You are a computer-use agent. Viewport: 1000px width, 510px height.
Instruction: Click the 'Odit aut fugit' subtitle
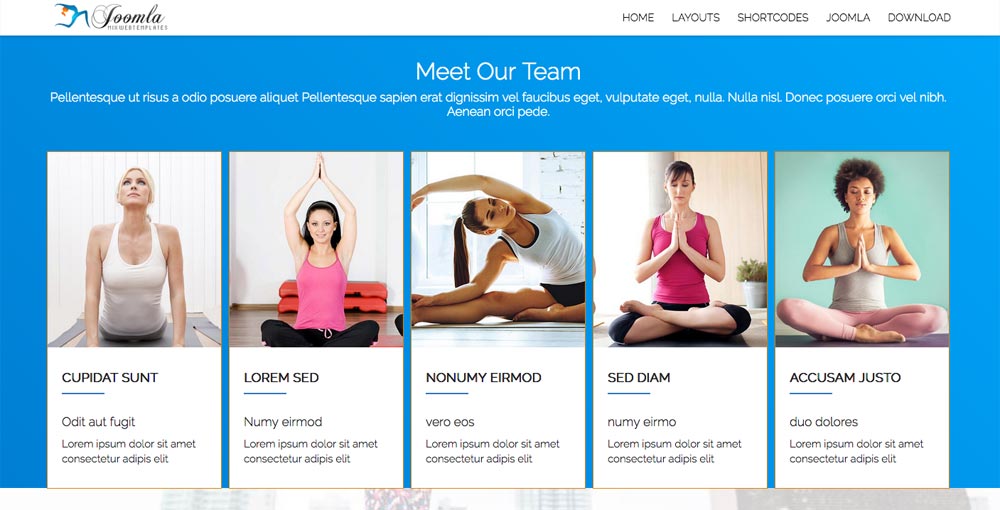pyautogui.click(x=98, y=422)
